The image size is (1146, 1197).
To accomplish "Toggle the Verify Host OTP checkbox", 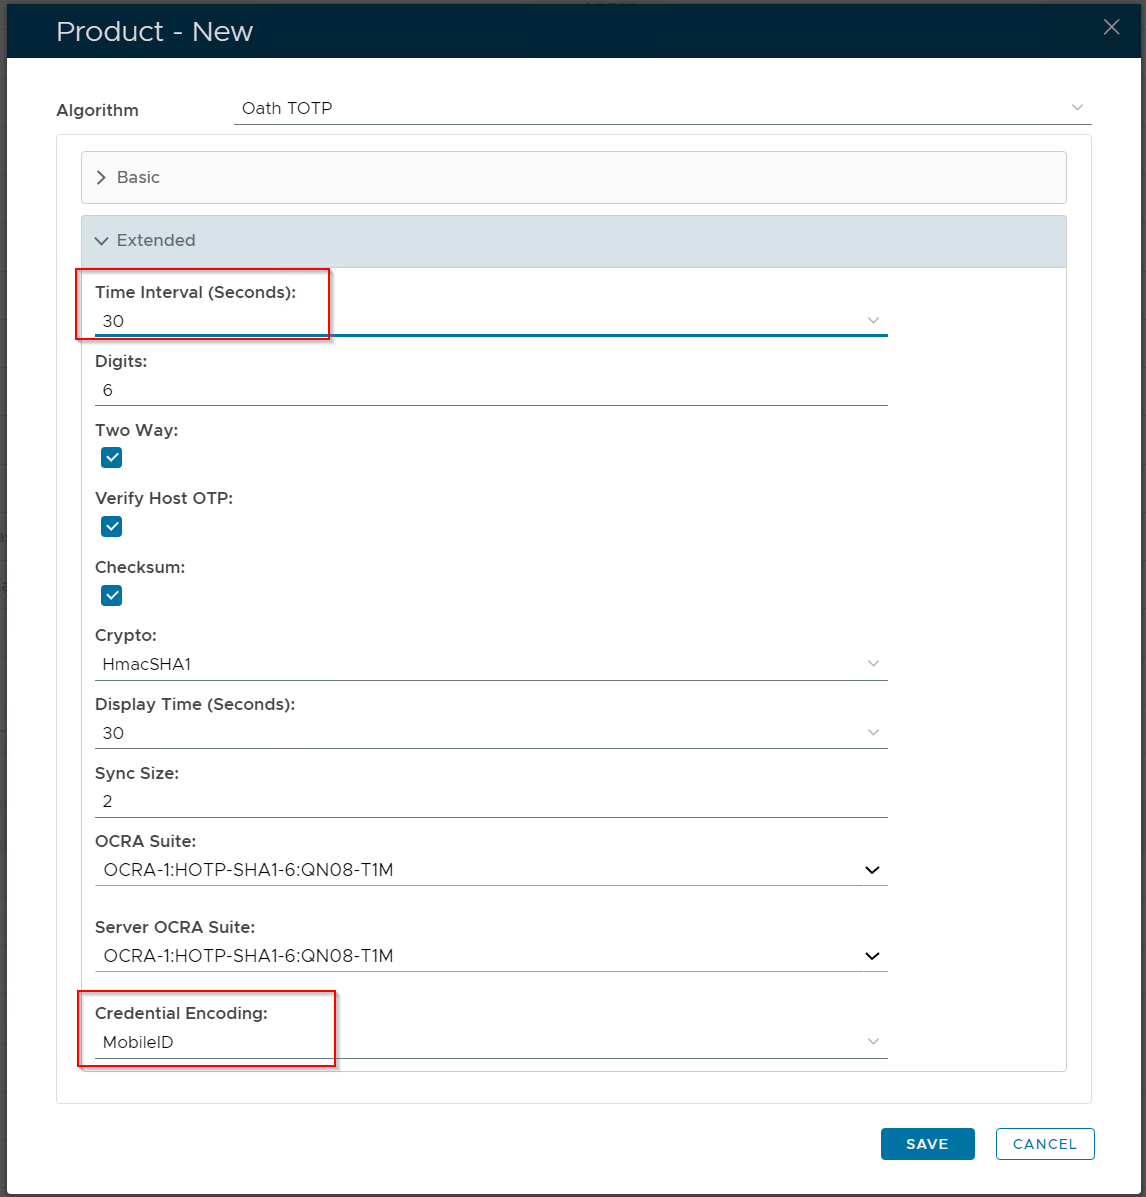I will click(112, 527).
